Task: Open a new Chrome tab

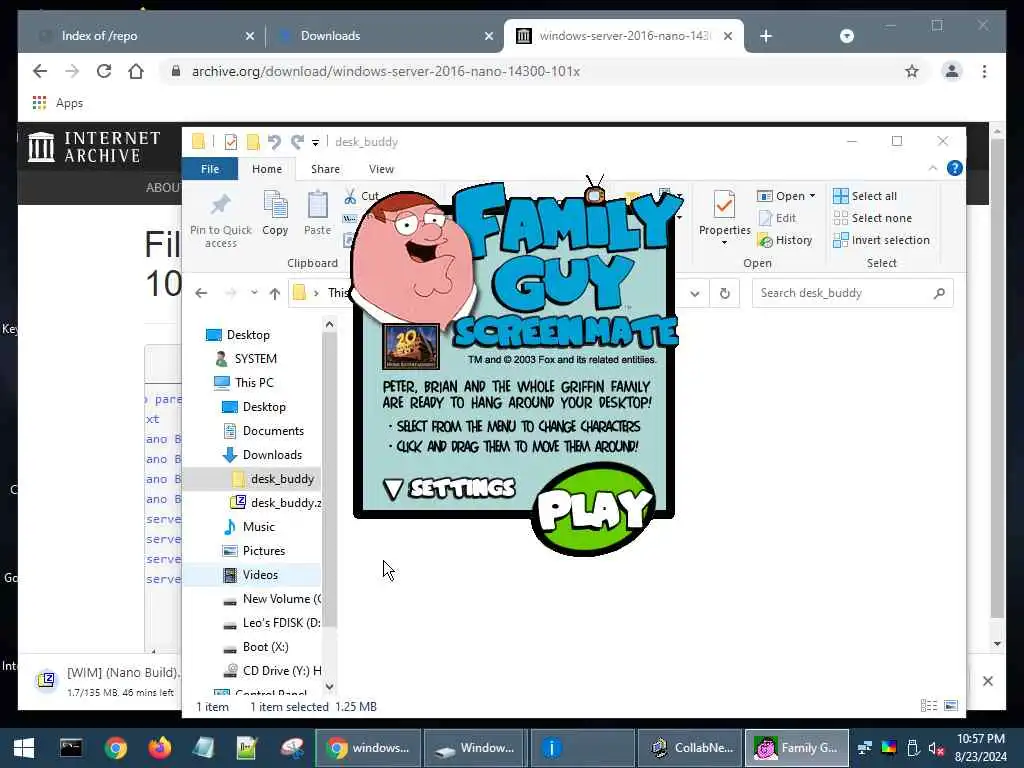Action: pos(766,37)
